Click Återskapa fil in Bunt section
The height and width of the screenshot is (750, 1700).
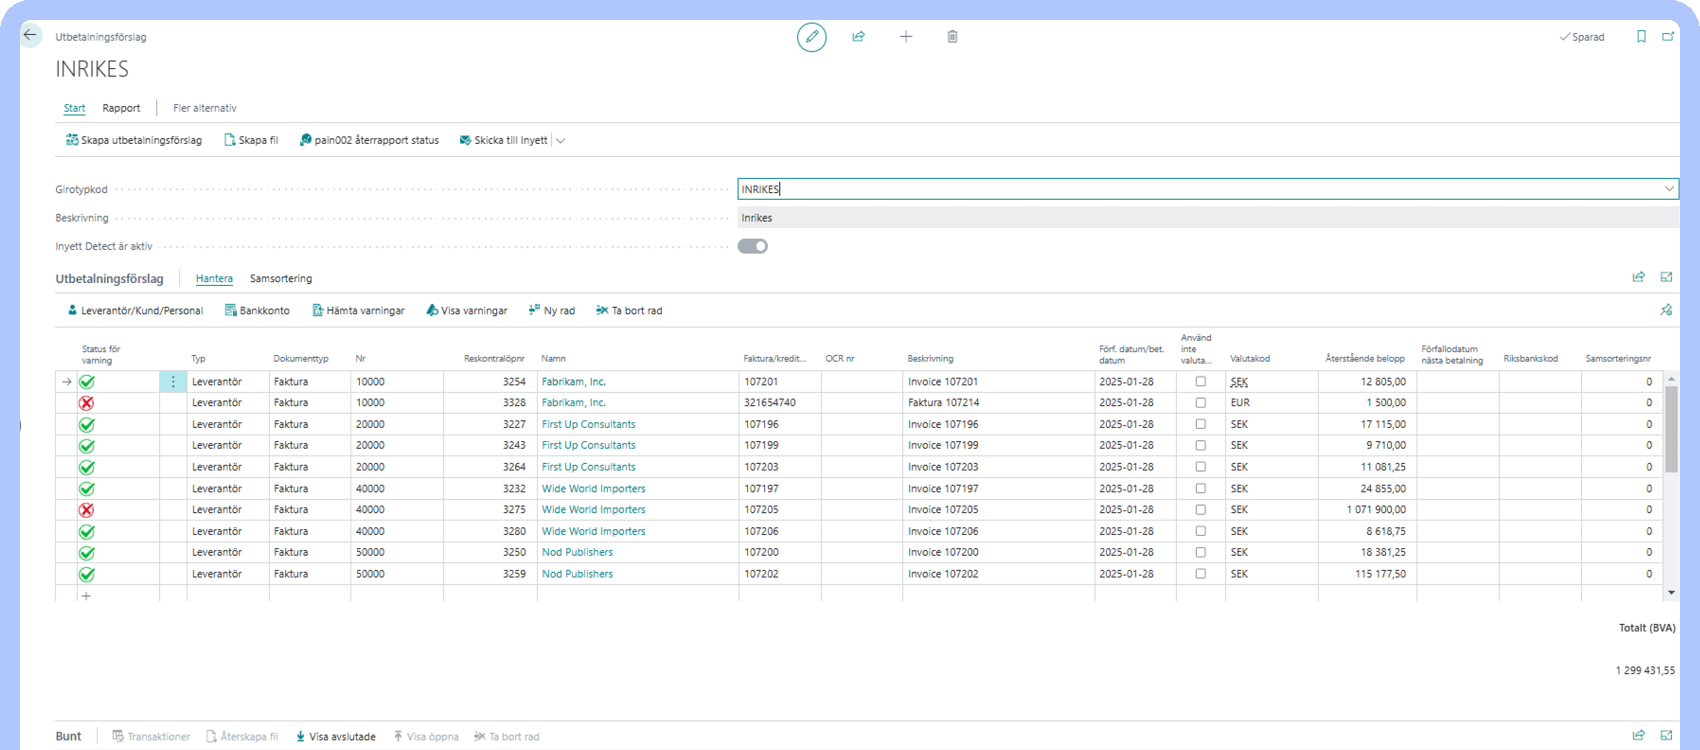coord(242,737)
